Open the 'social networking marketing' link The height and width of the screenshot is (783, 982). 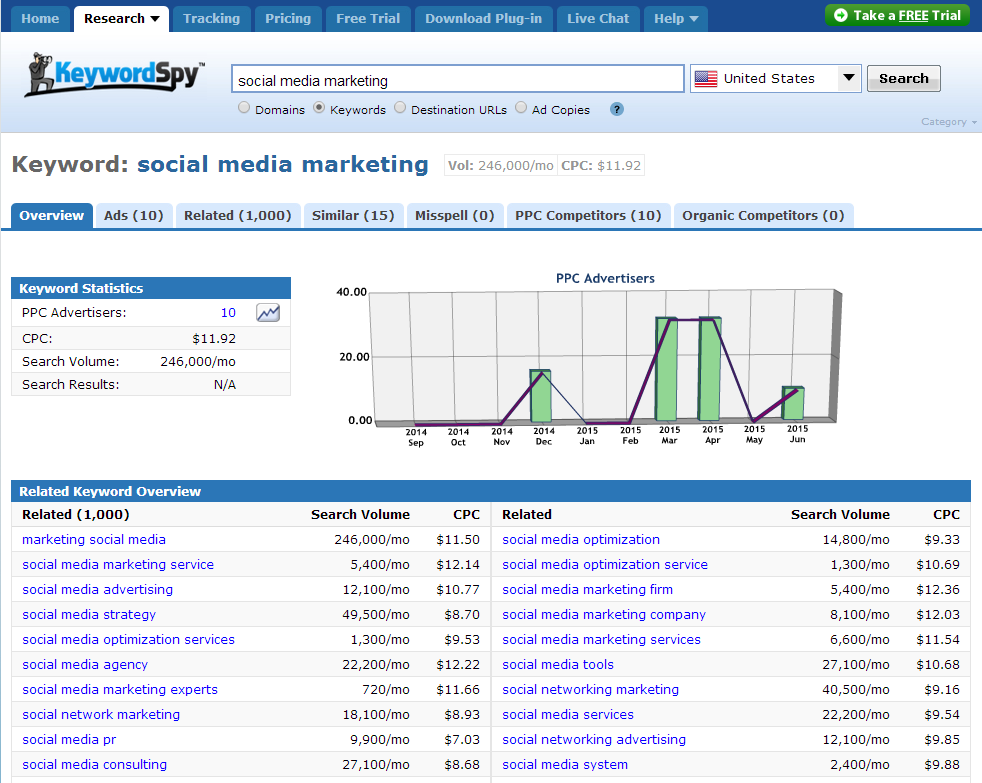[591, 690]
